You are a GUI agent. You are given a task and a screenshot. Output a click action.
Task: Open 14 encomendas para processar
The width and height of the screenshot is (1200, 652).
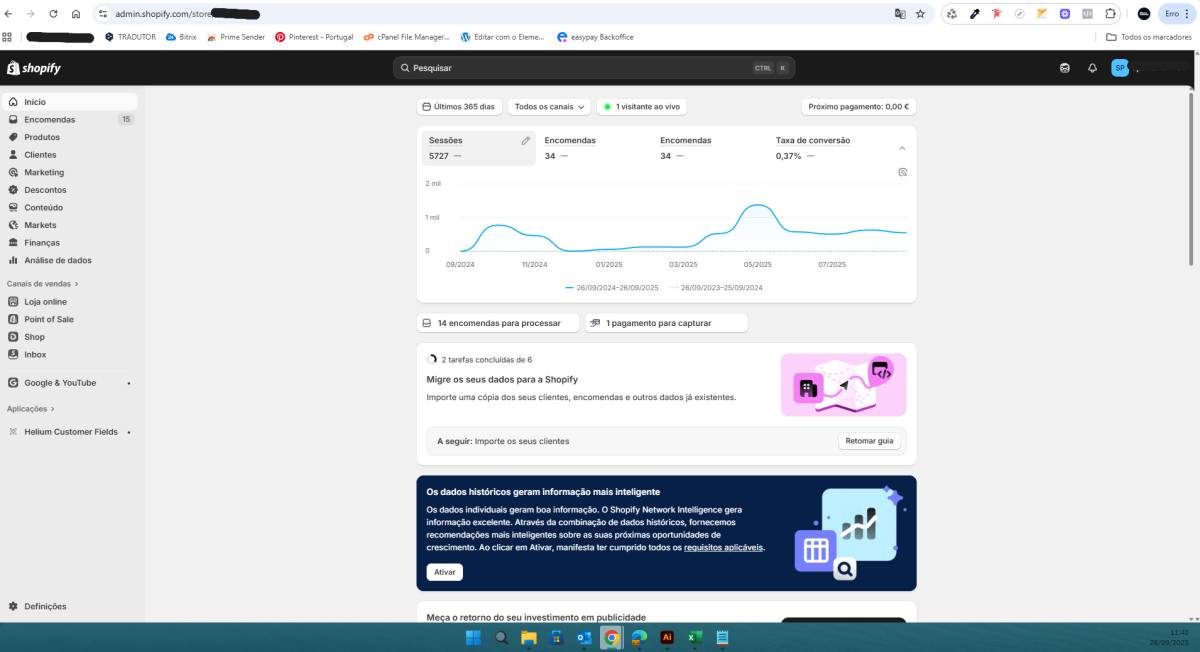pyautogui.click(x=499, y=323)
